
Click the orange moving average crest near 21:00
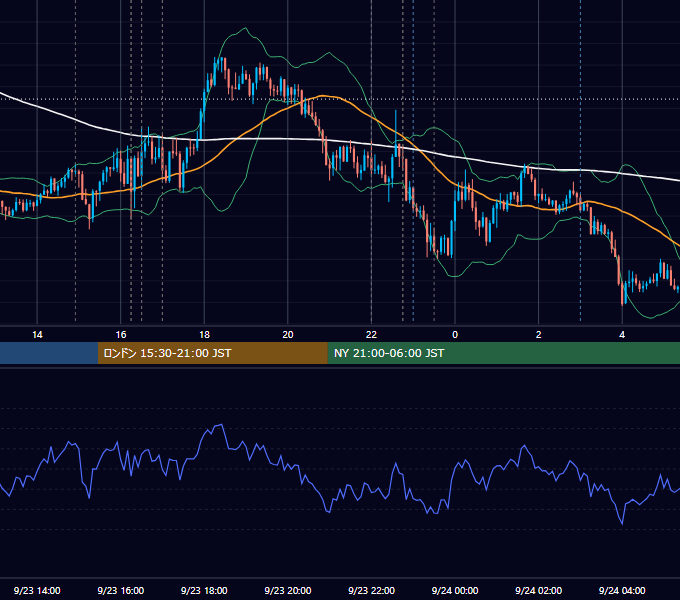point(323,96)
